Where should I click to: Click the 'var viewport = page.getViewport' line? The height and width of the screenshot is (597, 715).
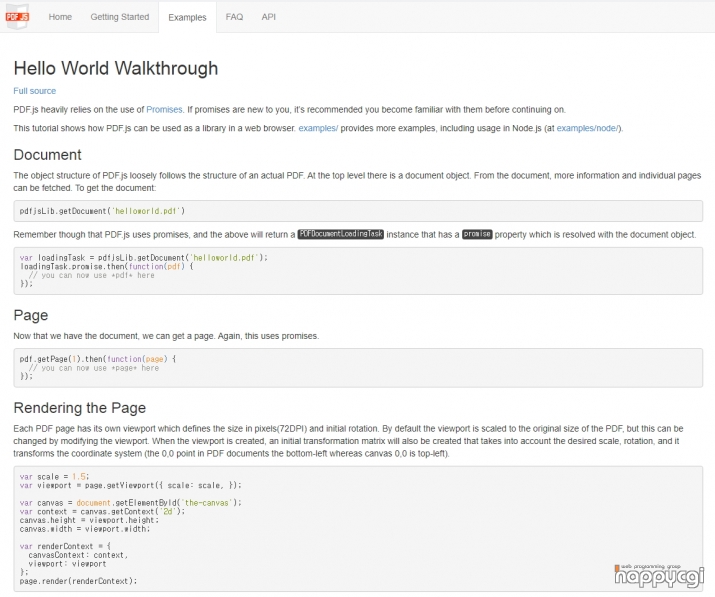(x=130, y=485)
